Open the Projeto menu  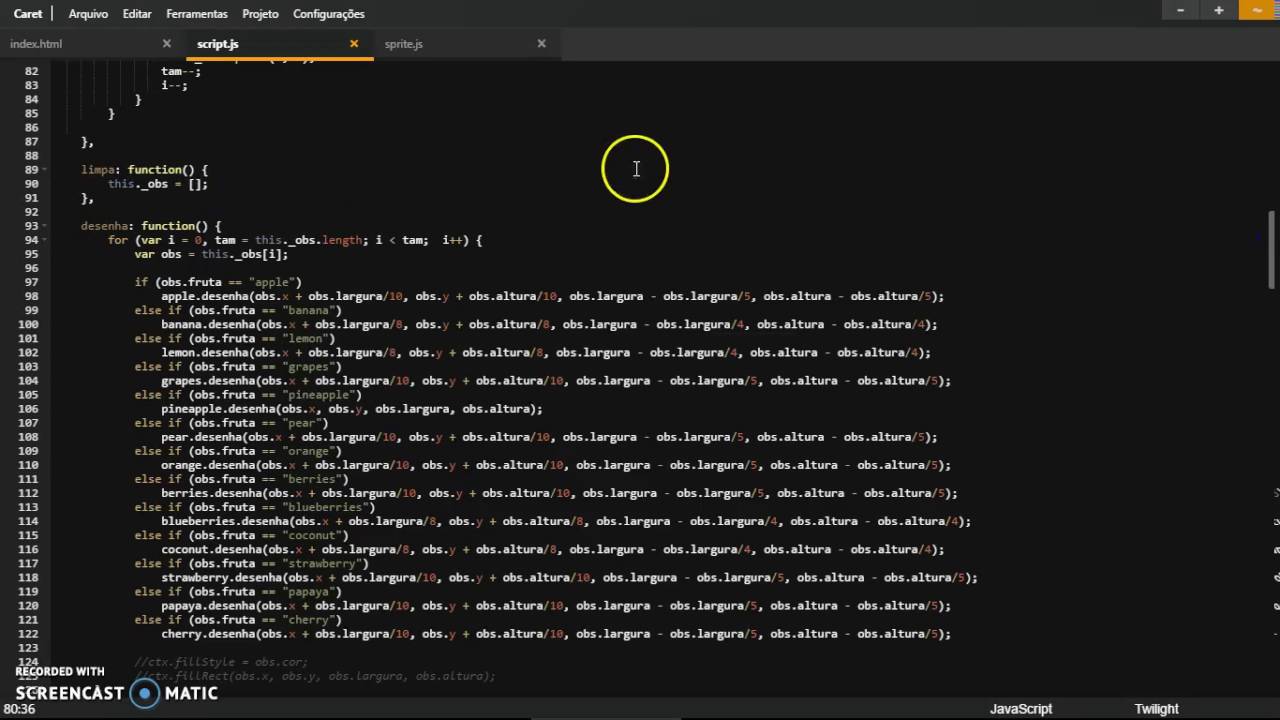pyautogui.click(x=260, y=14)
